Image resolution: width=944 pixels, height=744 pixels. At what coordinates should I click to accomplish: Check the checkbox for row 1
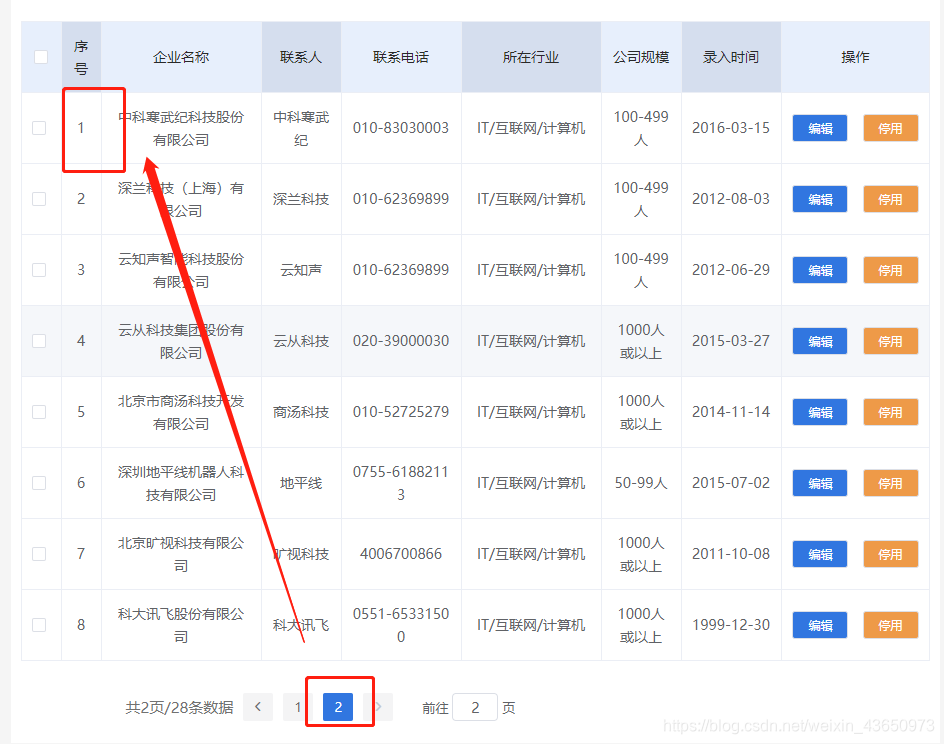[x=41, y=128]
